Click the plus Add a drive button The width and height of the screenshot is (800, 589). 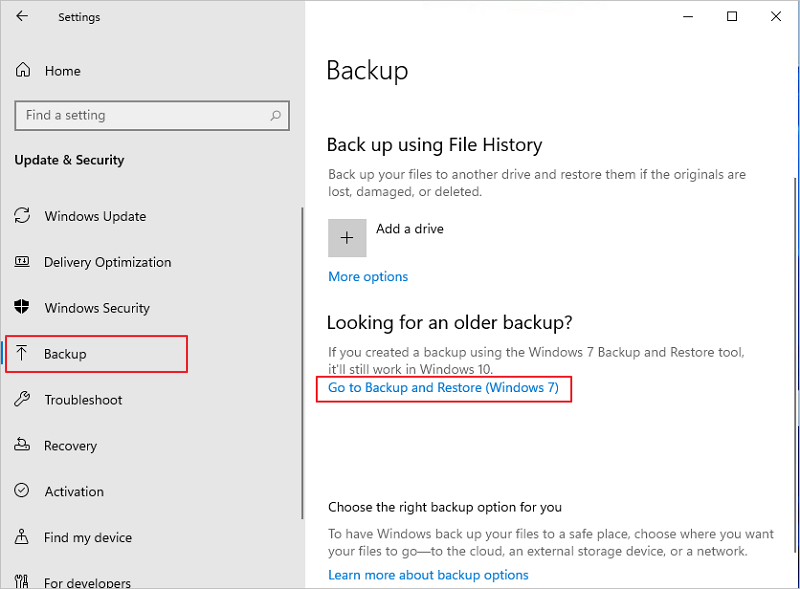click(347, 238)
